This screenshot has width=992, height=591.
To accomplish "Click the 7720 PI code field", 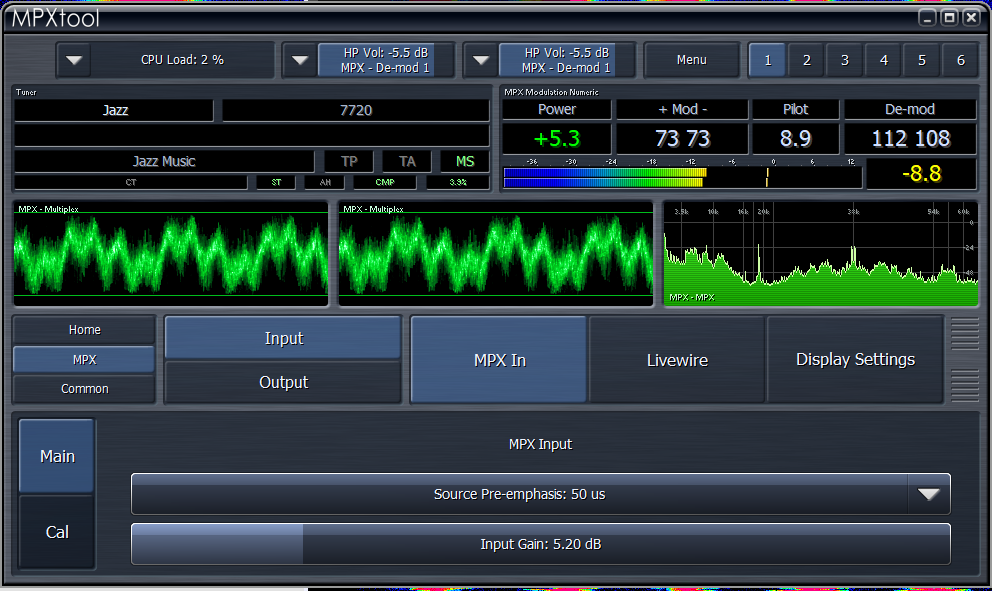I will [x=356, y=110].
